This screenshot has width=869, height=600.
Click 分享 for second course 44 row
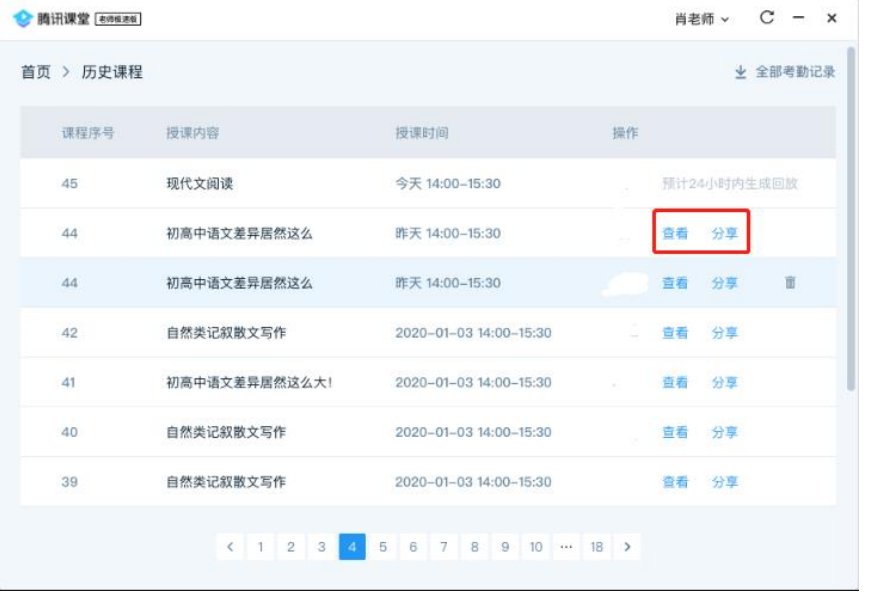point(724,283)
